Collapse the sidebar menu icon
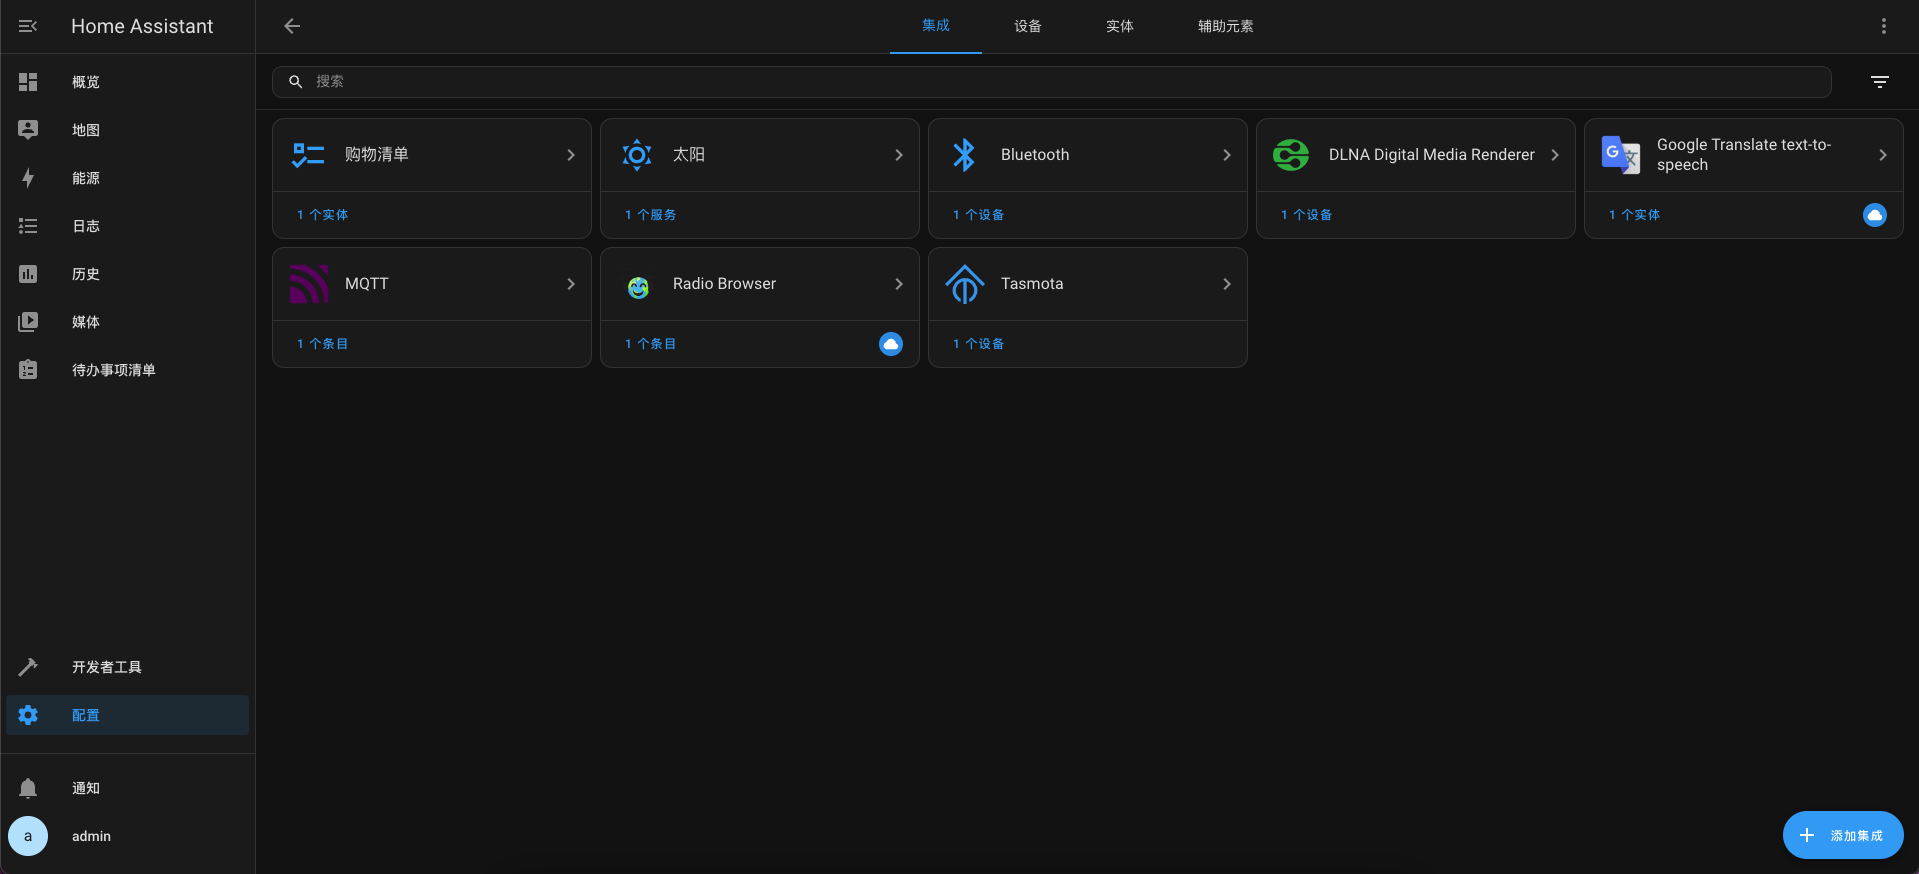 tap(28, 26)
